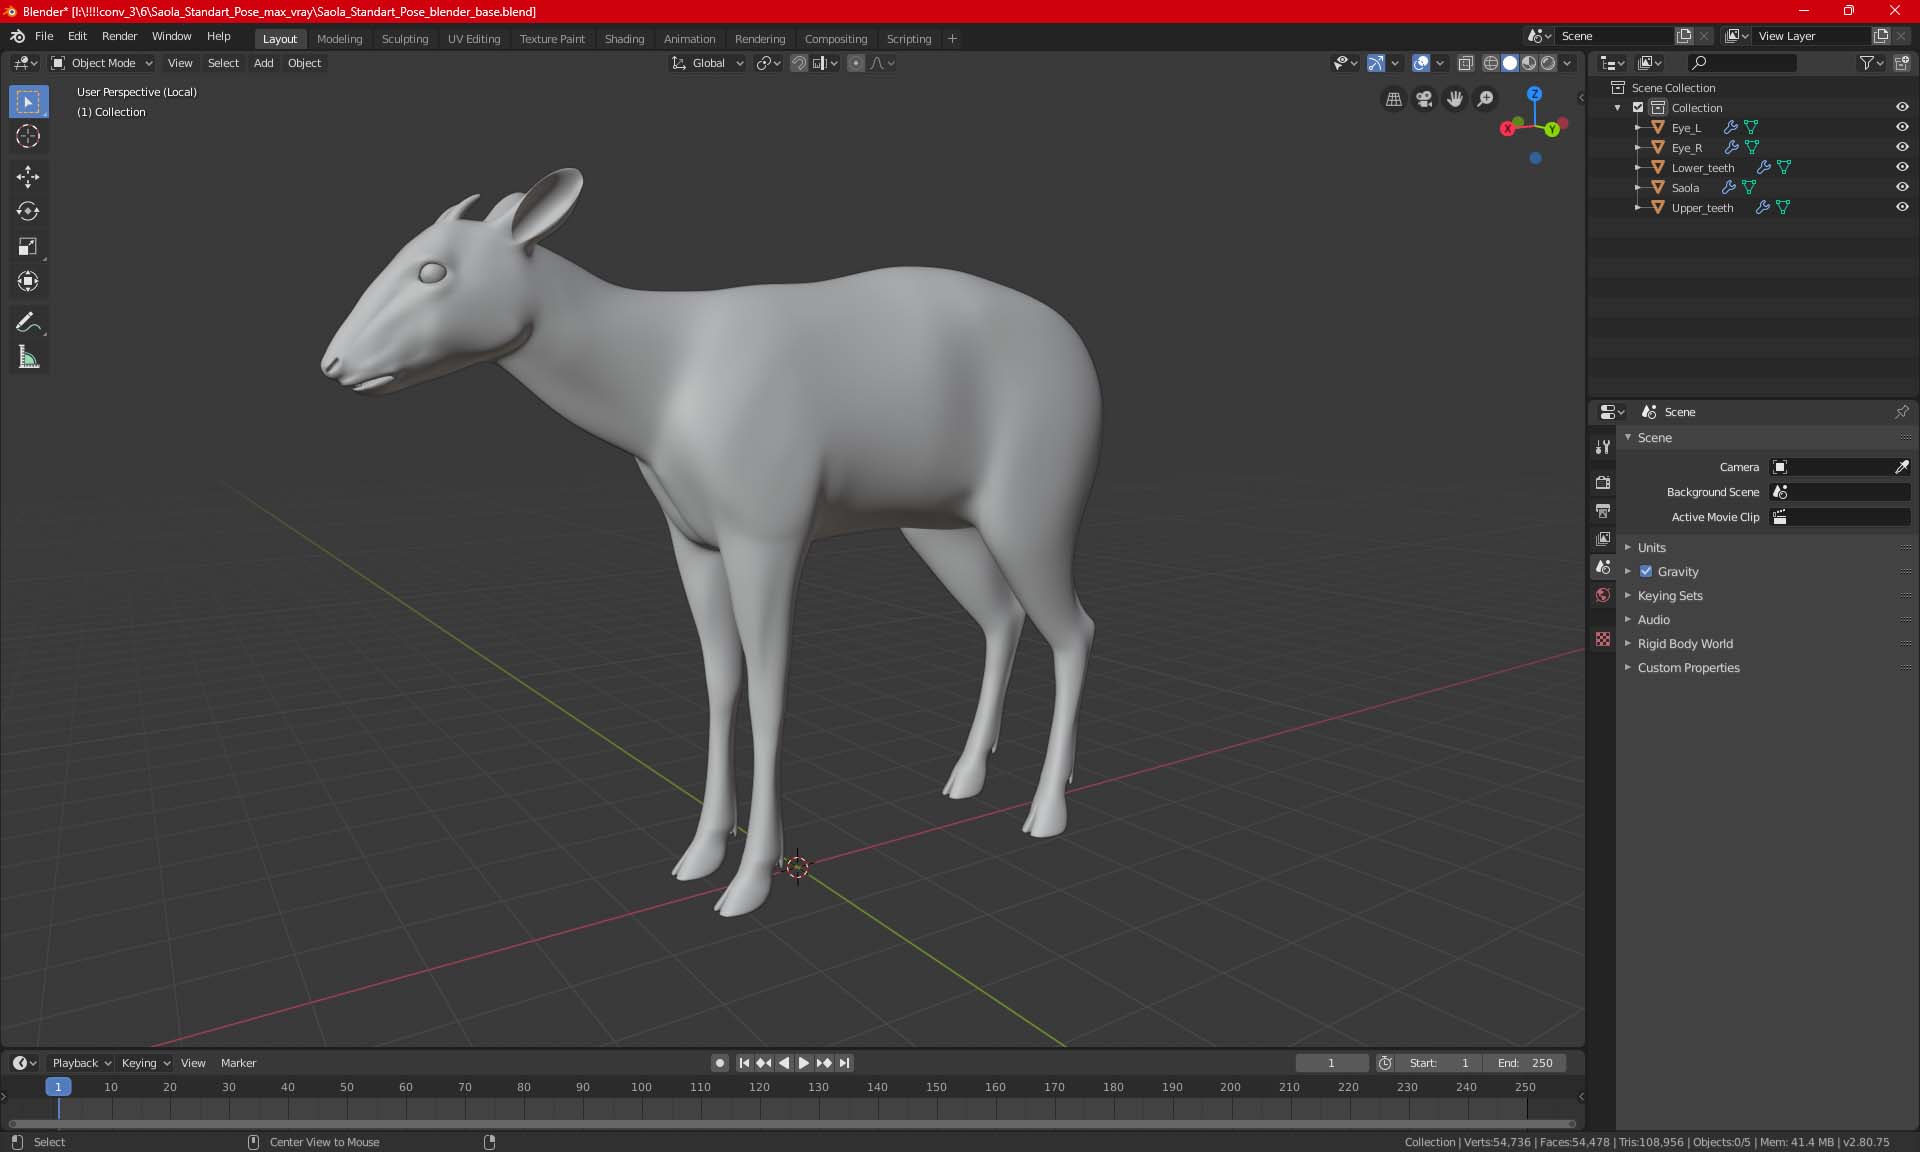The height and width of the screenshot is (1152, 1920).
Task: Click the pin icon in Properties header
Action: click(x=1901, y=412)
